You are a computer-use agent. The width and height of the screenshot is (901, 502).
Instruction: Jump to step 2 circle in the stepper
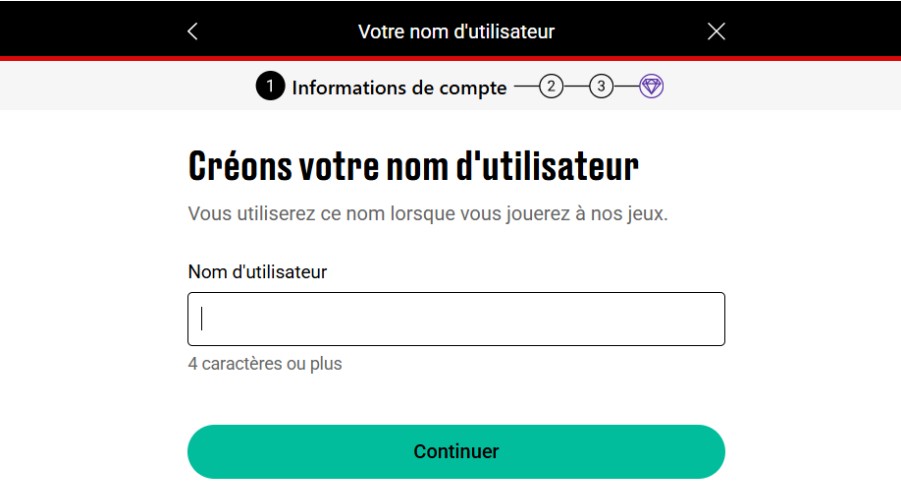pyautogui.click(x=551, y=87)
